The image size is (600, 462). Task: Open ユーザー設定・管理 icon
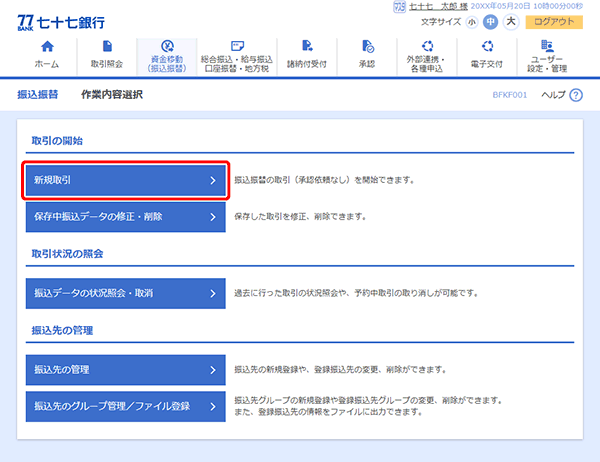[547, 46]
